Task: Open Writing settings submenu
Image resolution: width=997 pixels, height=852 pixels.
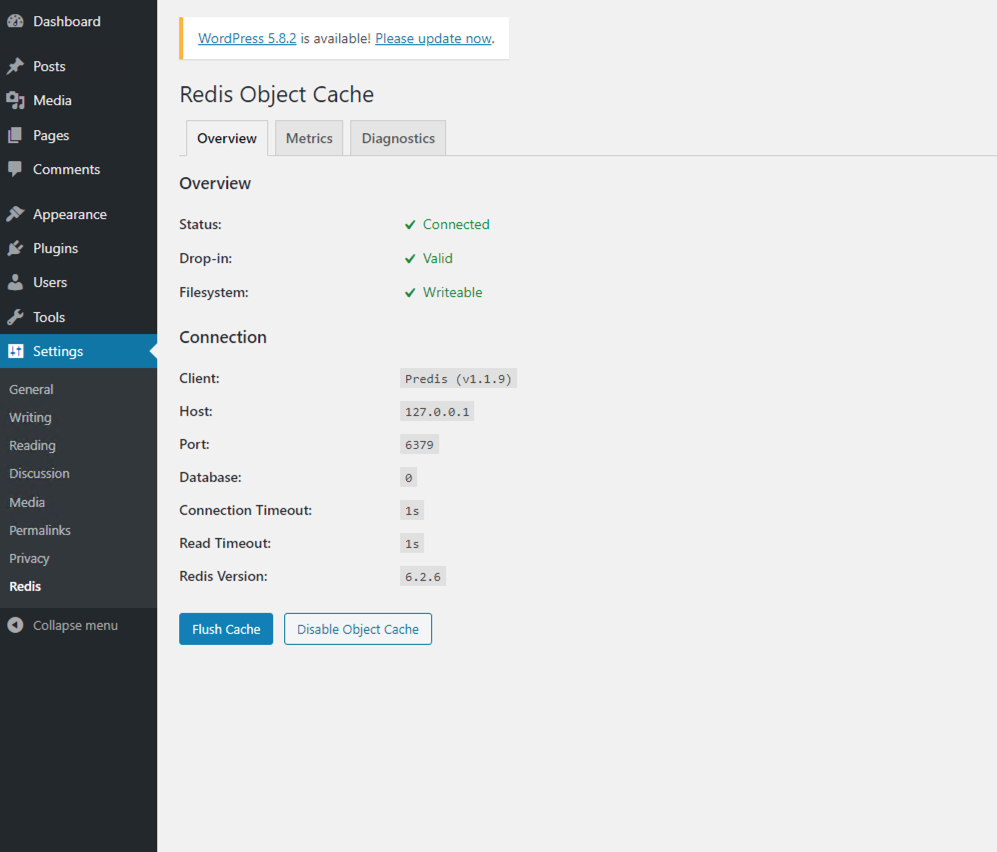Action: [x=30, y=417]
